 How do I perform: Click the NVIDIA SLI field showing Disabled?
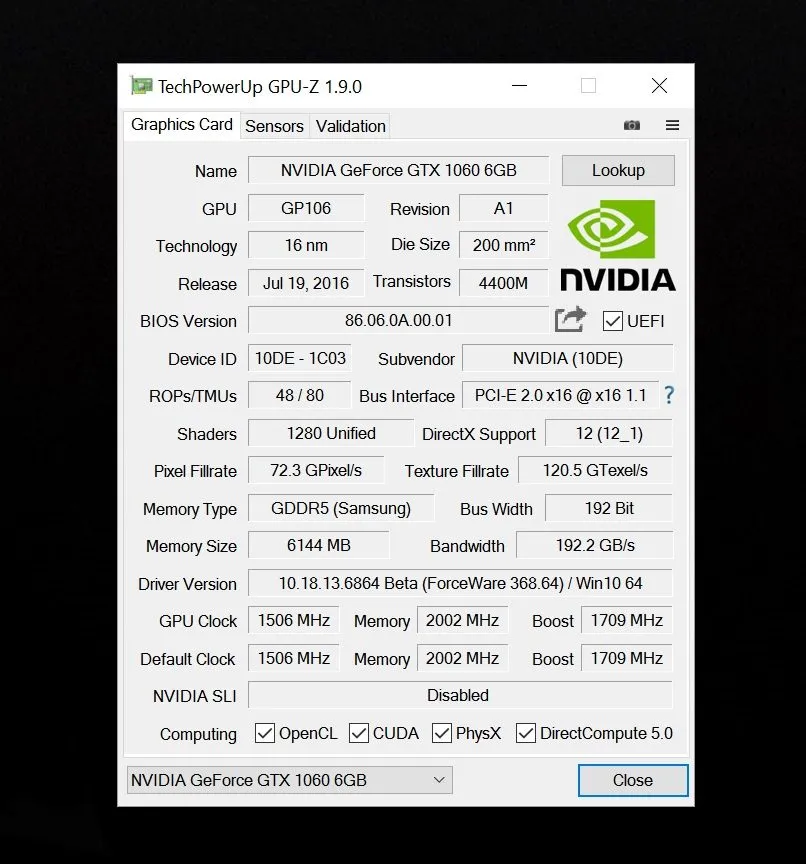pos(461,695)
